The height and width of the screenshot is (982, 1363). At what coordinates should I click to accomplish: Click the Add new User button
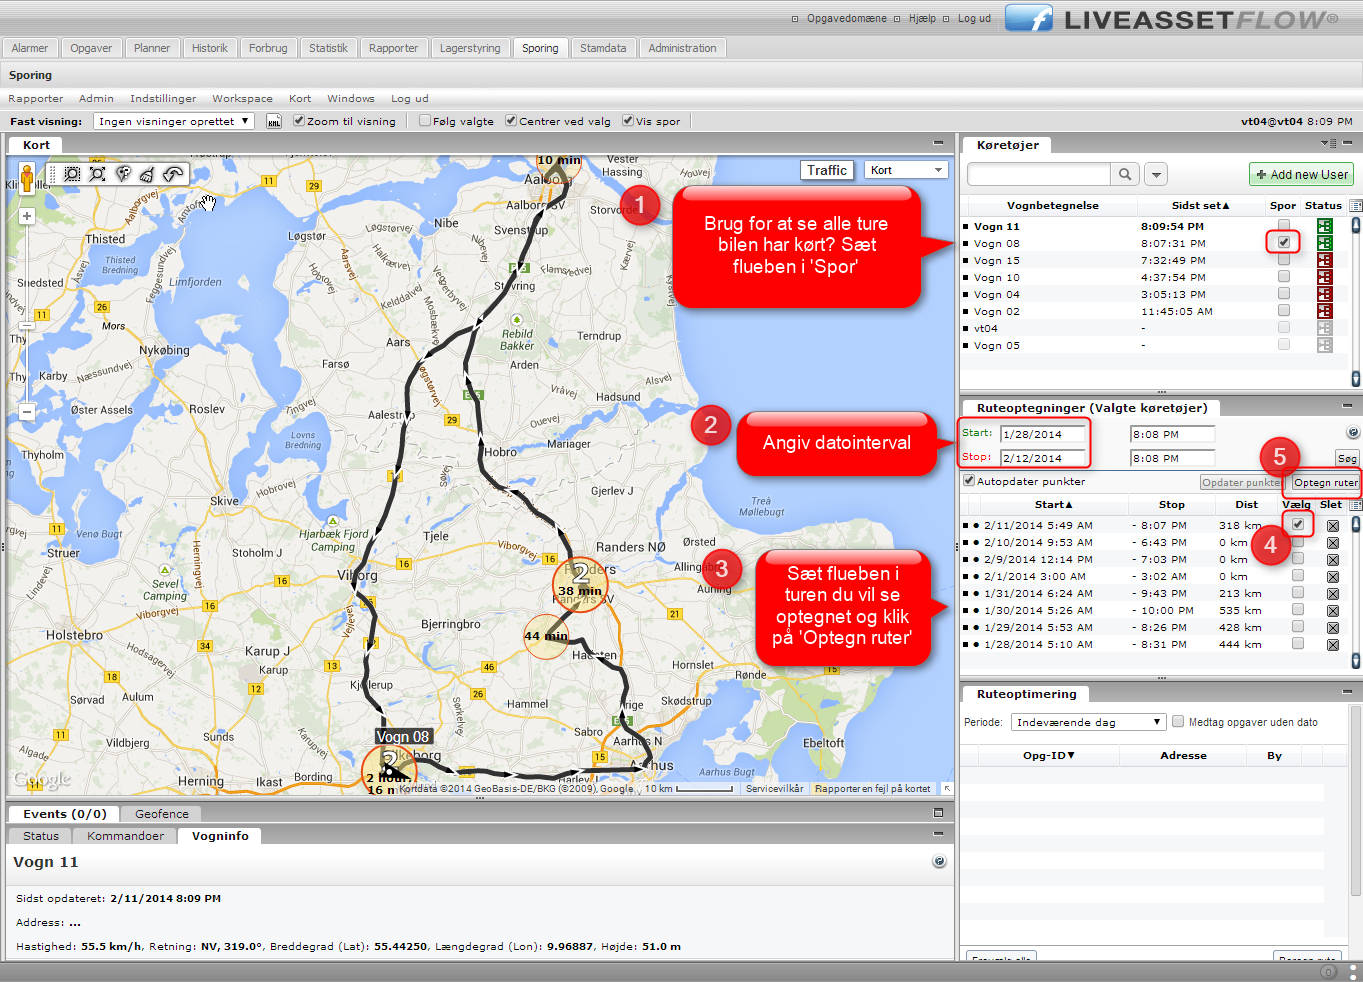point(1301,174)
